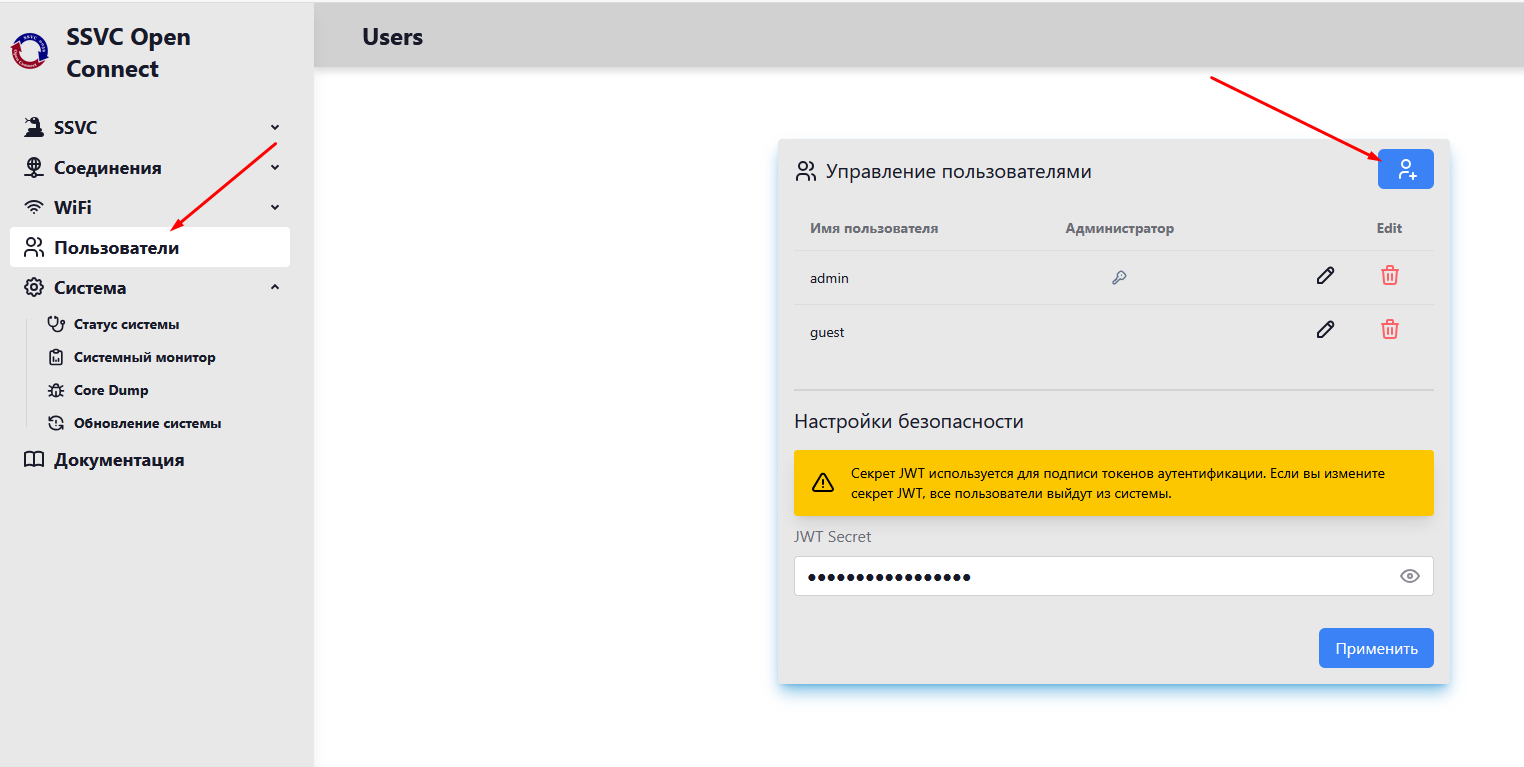Screen dimensions: 1524x767
Task: Click into the JWT Secret input field
Action: pos(1090,577)
